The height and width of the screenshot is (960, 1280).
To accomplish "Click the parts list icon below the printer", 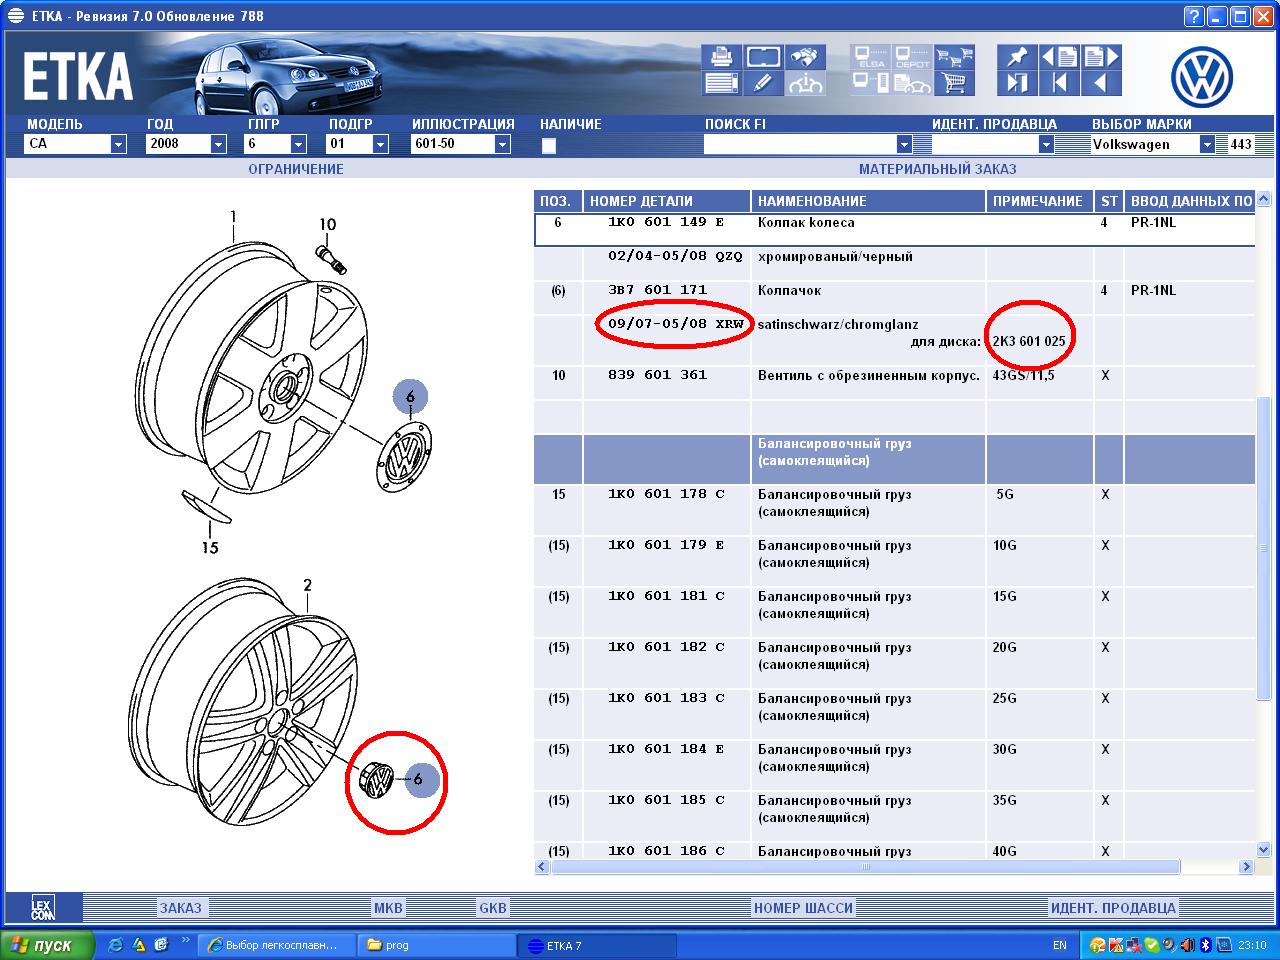I will click(x=722, y=84).
